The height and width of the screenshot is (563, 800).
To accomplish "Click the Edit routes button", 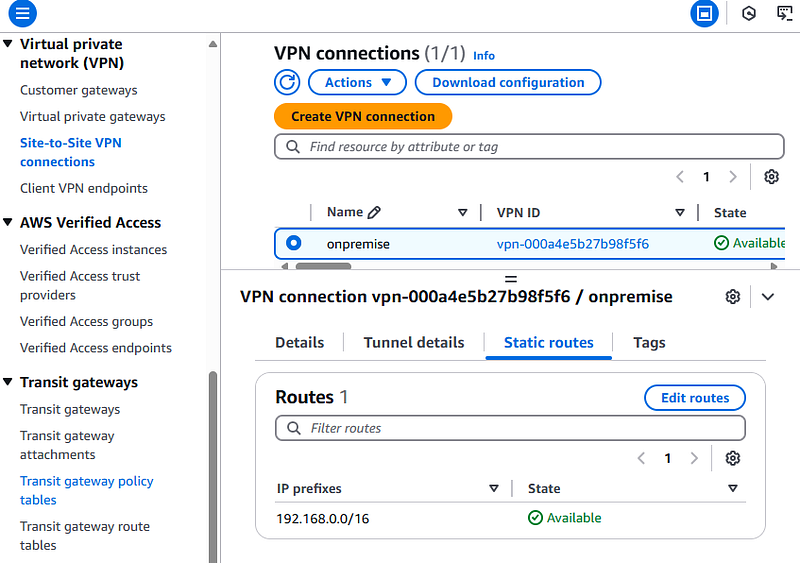I will pos(695,398).
